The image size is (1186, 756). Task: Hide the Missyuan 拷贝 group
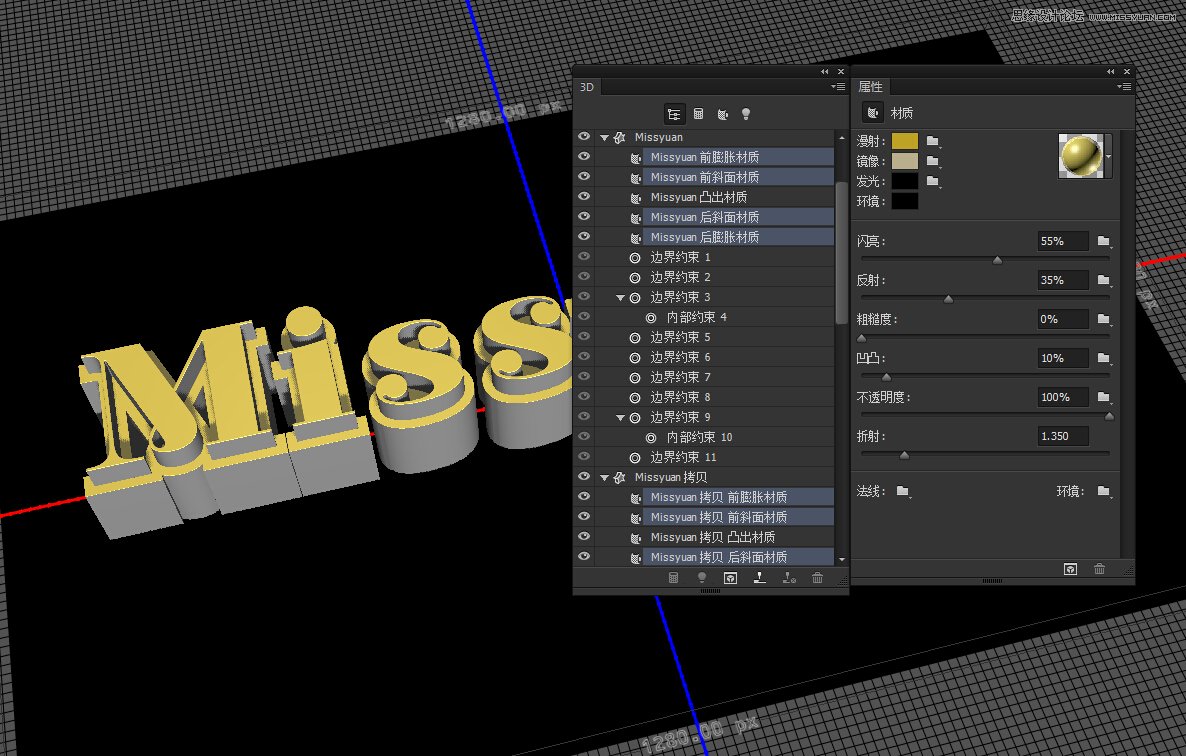[x=584, y=477]
